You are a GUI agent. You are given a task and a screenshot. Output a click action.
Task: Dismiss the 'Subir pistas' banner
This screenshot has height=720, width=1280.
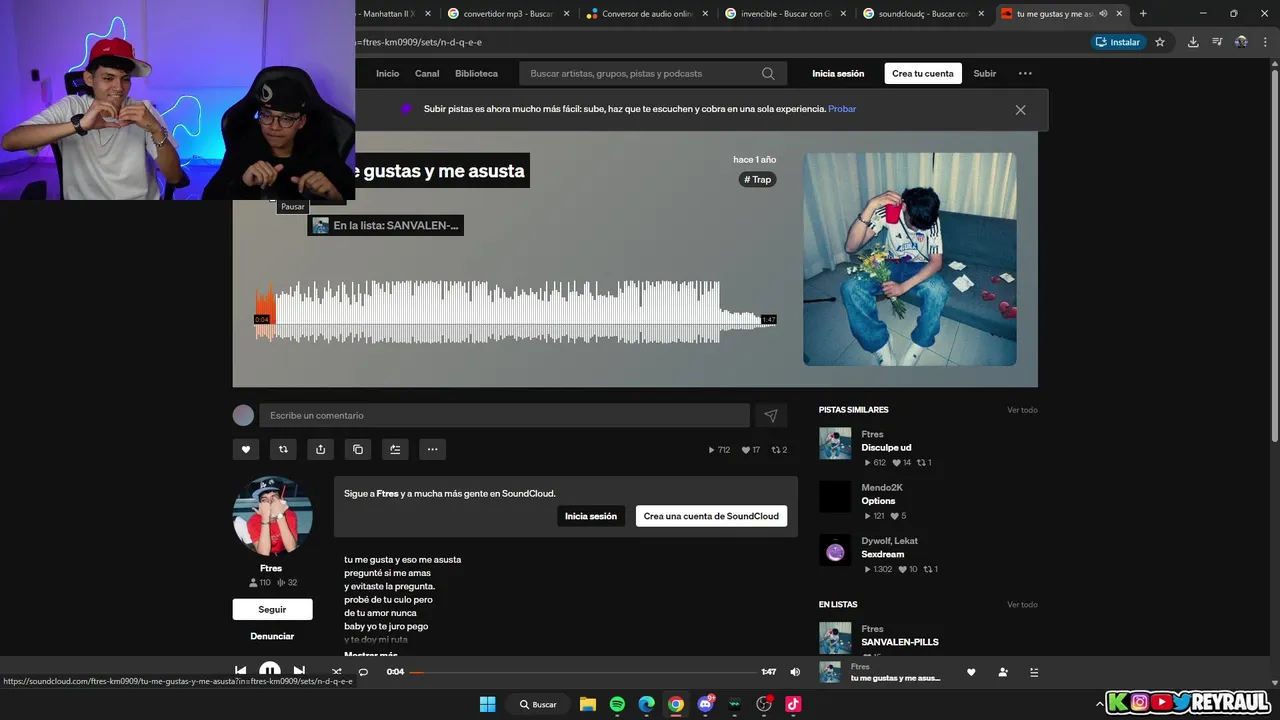1020,110
